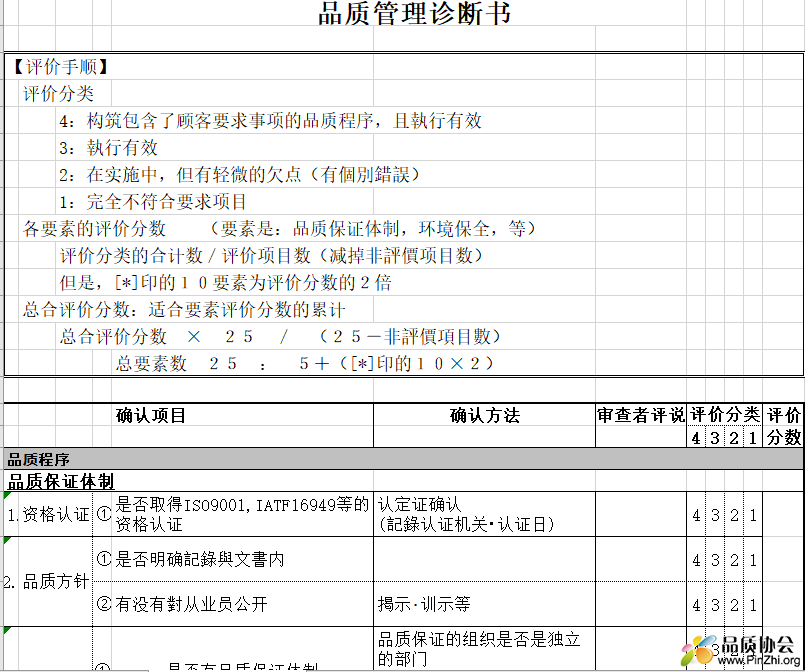
Task: Select the 评价分类 label under 评价手顺
Action: [x=59, y=93]
